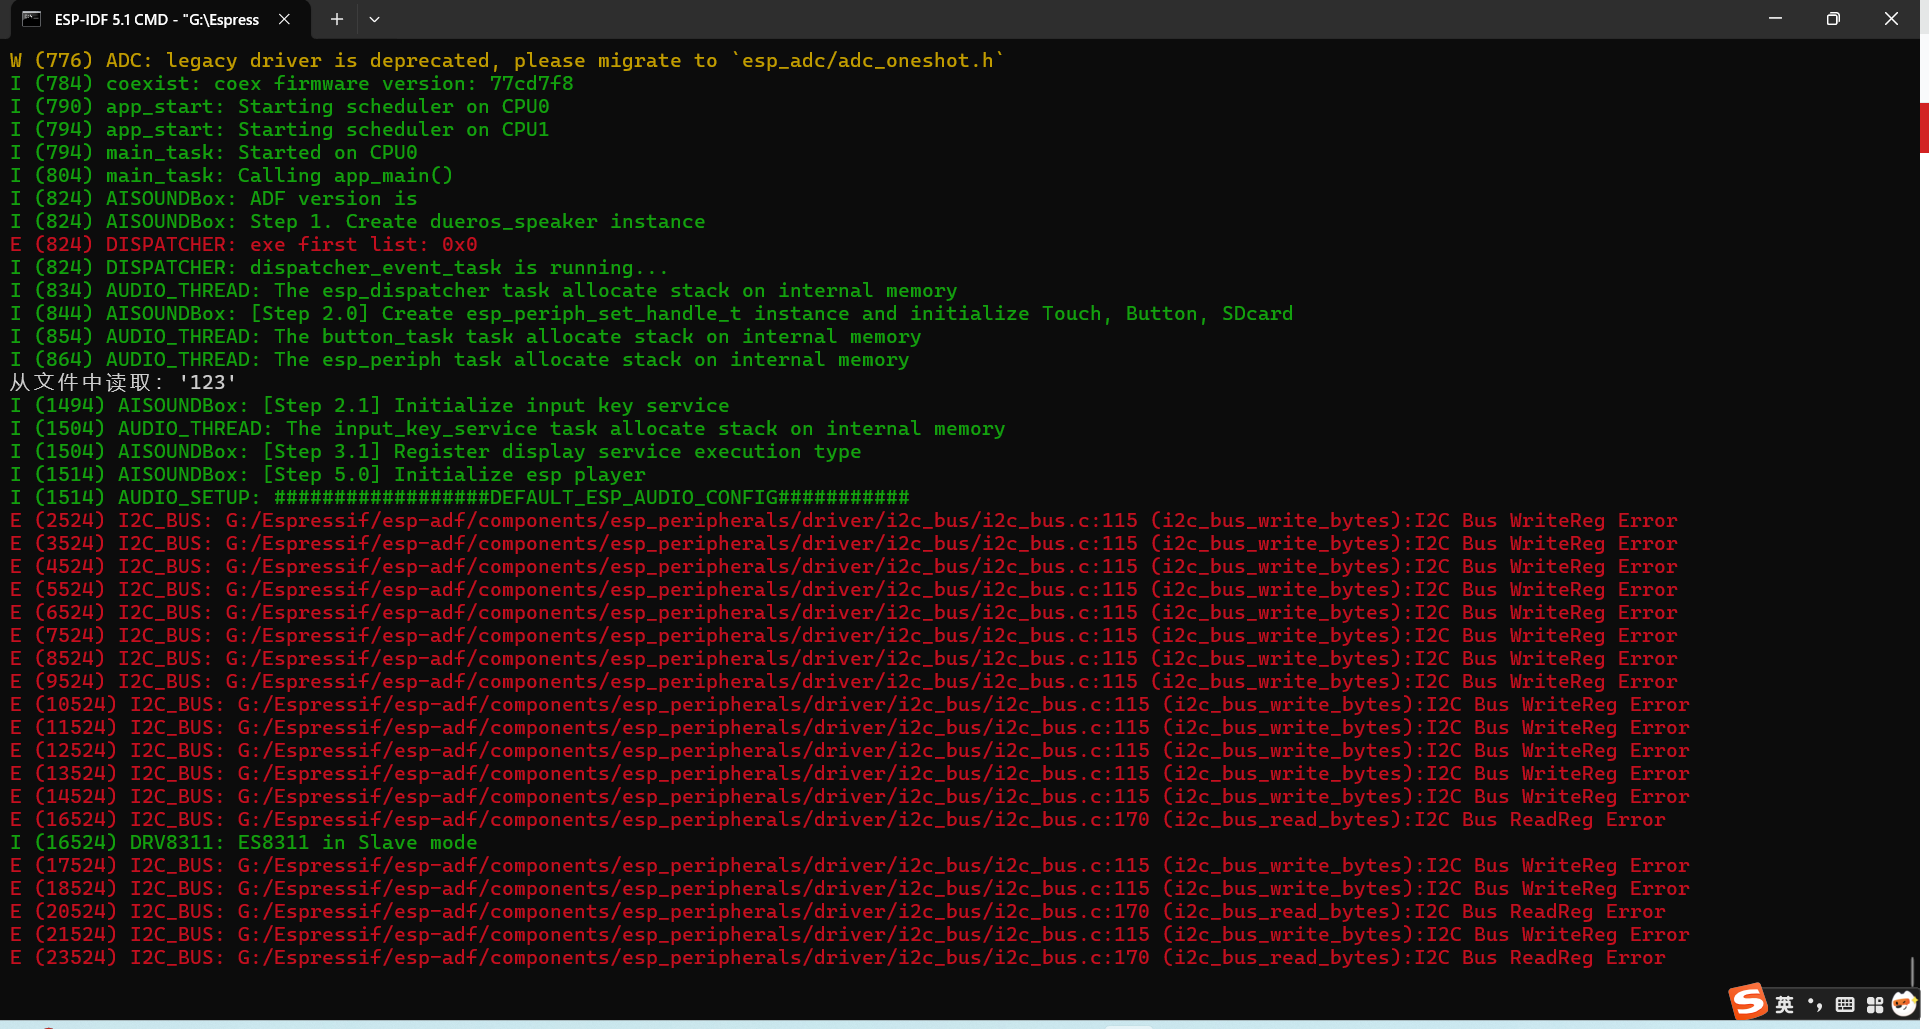Restore down the terminal window

[x=1833, y=19]
